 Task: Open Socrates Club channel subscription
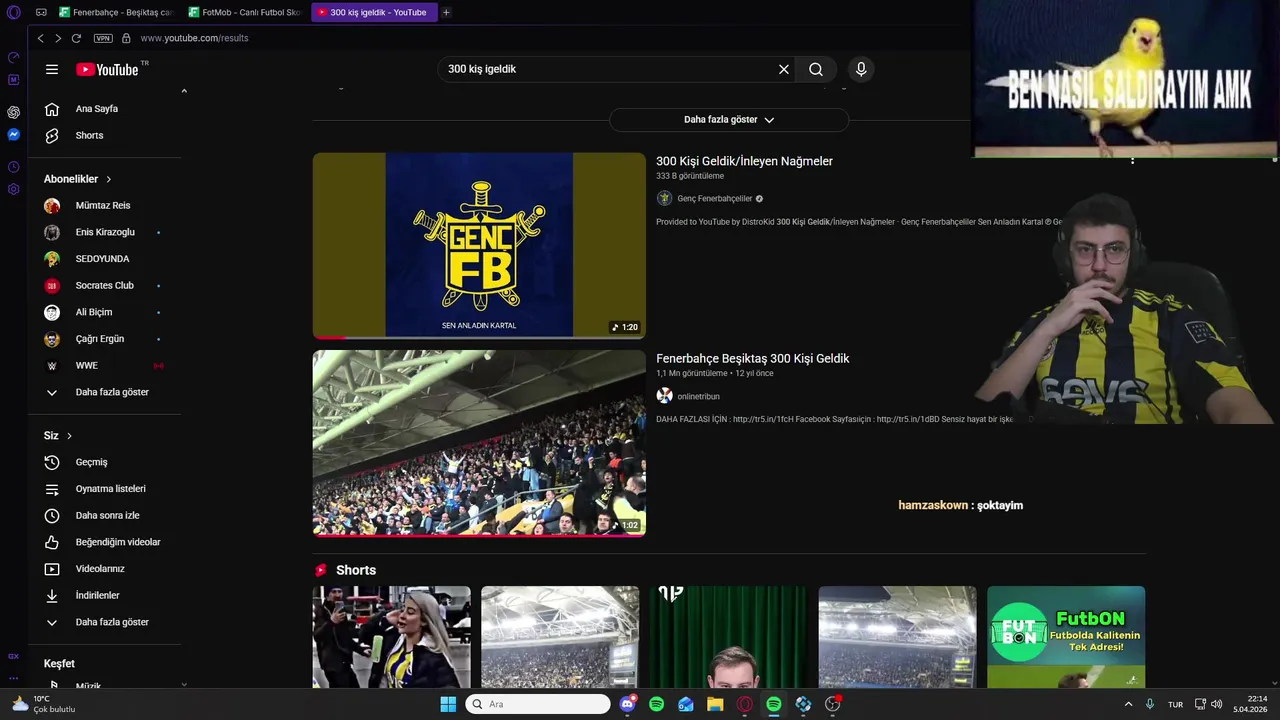pyautogui.click(x=104, y=285)
